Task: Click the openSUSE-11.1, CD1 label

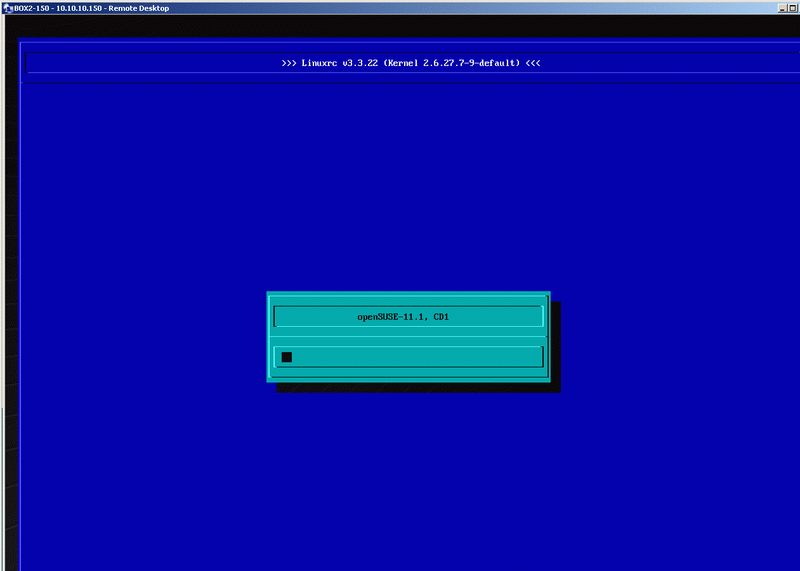Action: 403,317
